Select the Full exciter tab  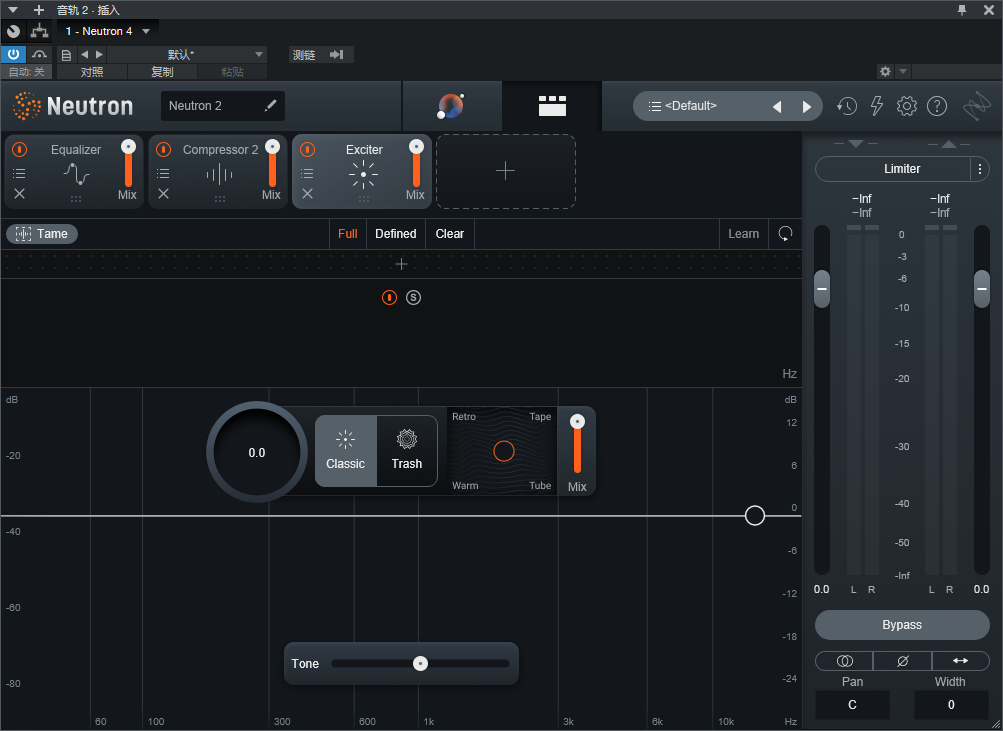point(347,233)
